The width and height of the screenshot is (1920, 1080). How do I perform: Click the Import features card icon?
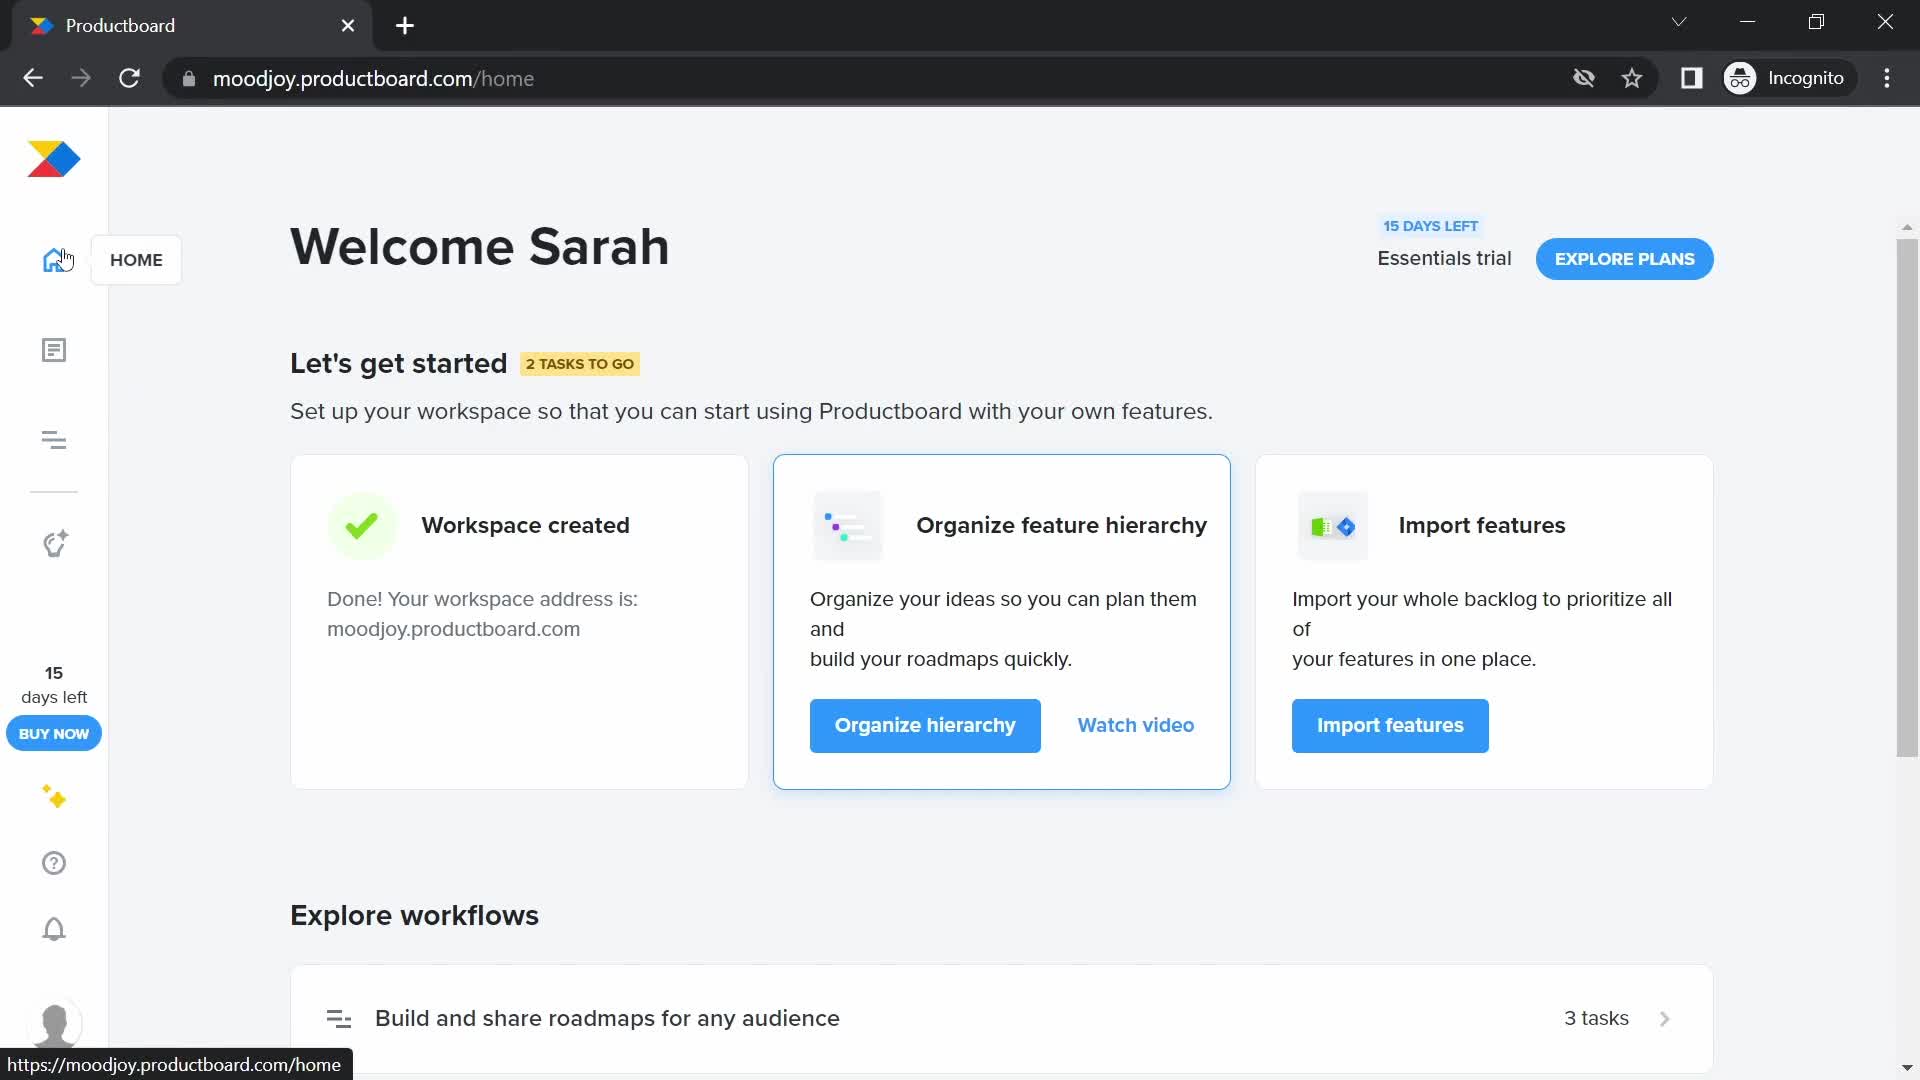1332,526
